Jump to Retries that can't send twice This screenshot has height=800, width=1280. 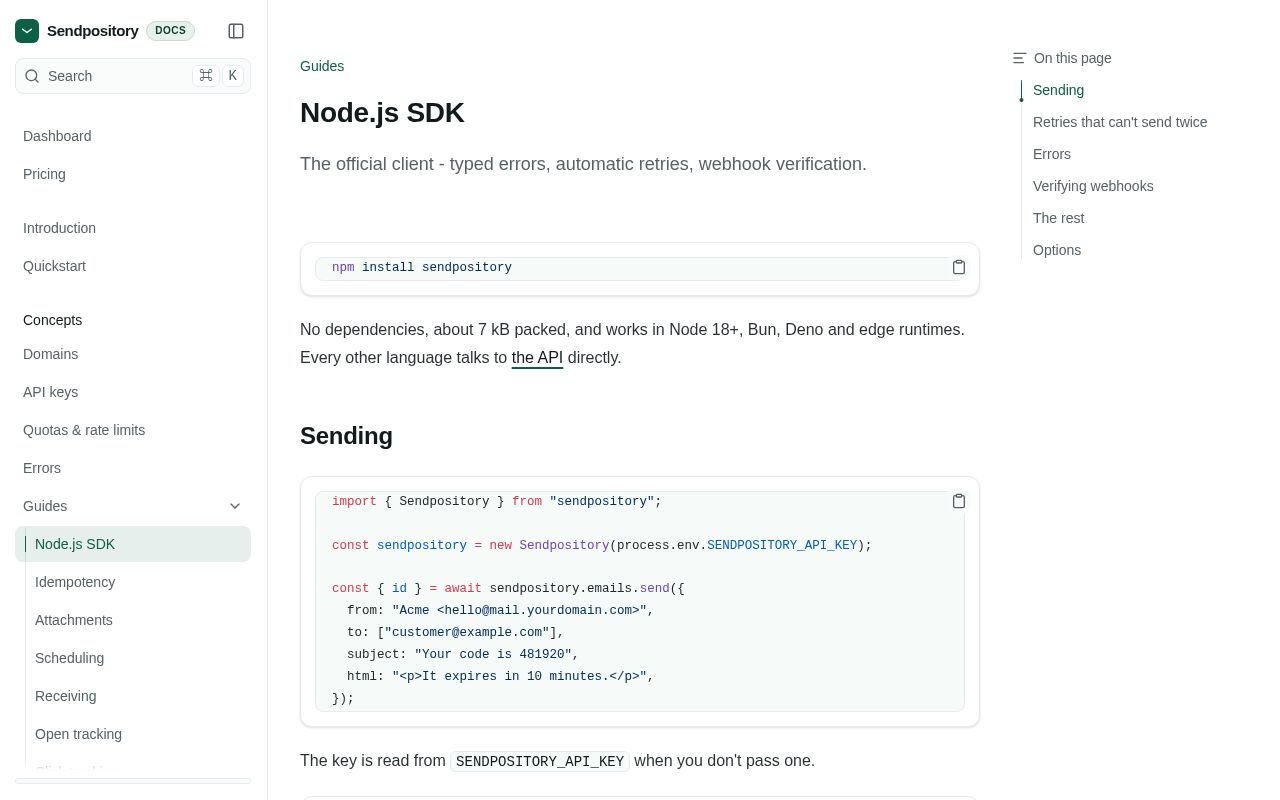1120,122
